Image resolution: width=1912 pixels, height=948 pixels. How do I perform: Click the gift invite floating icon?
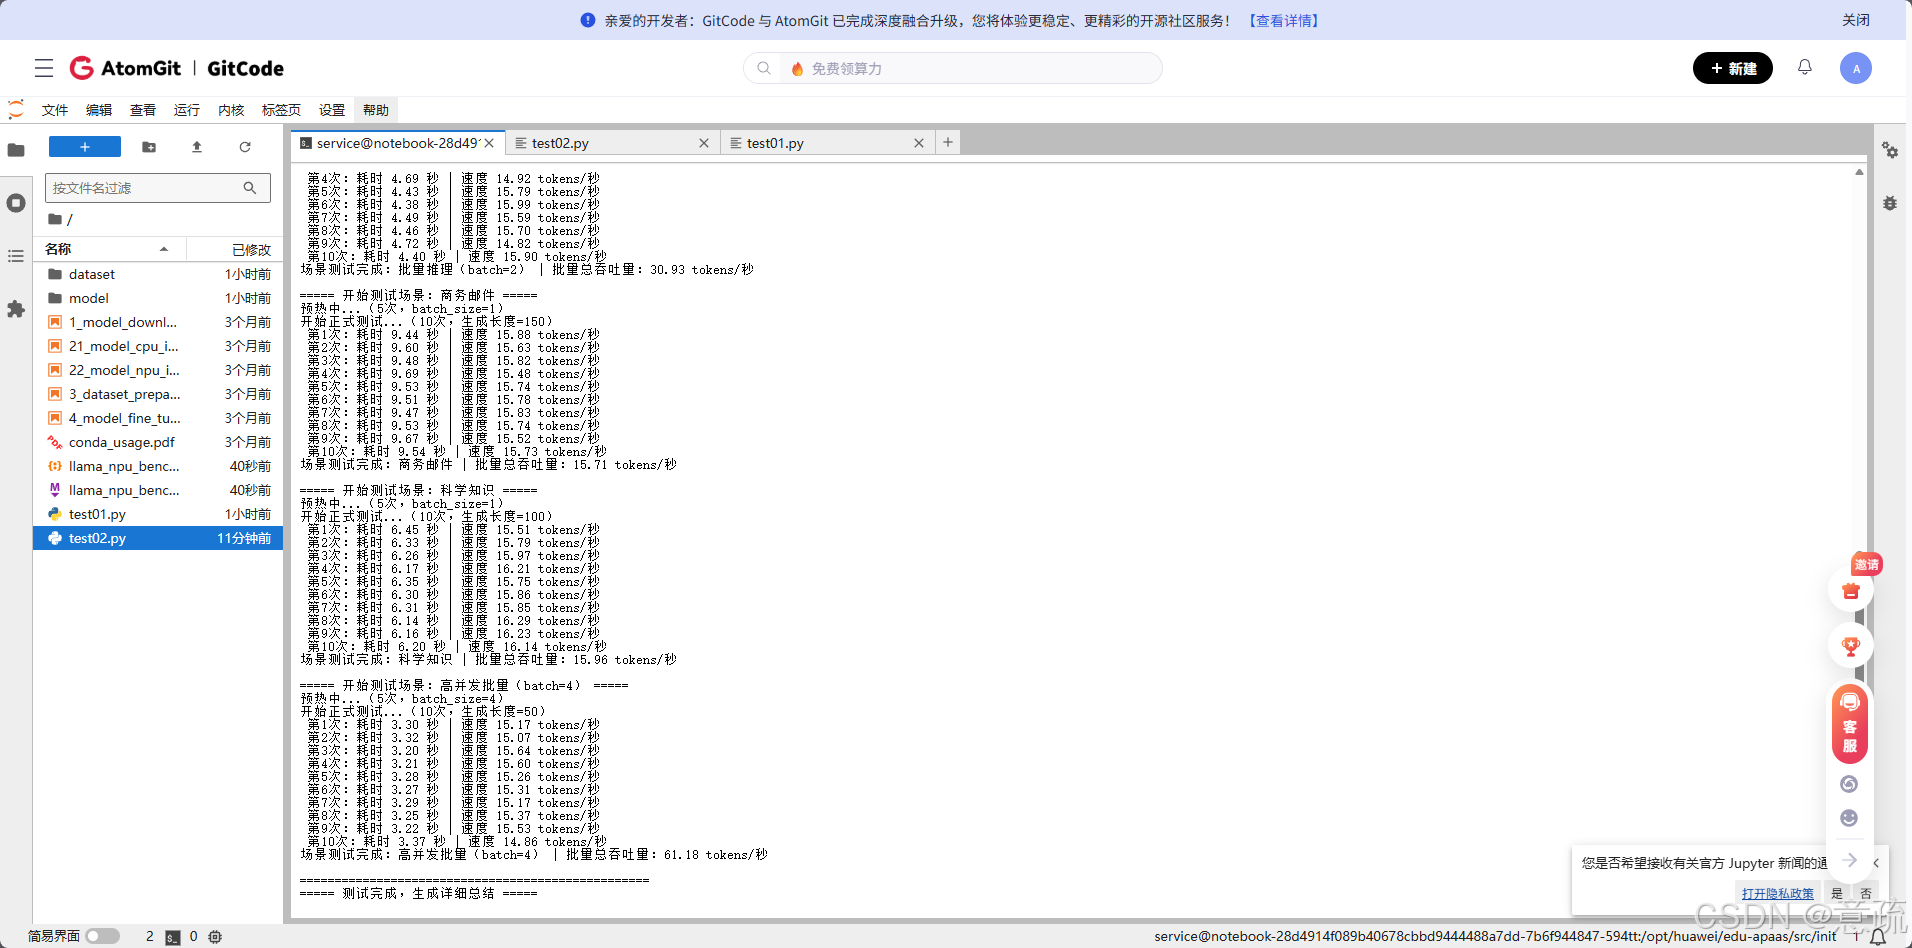[1851, 590]
